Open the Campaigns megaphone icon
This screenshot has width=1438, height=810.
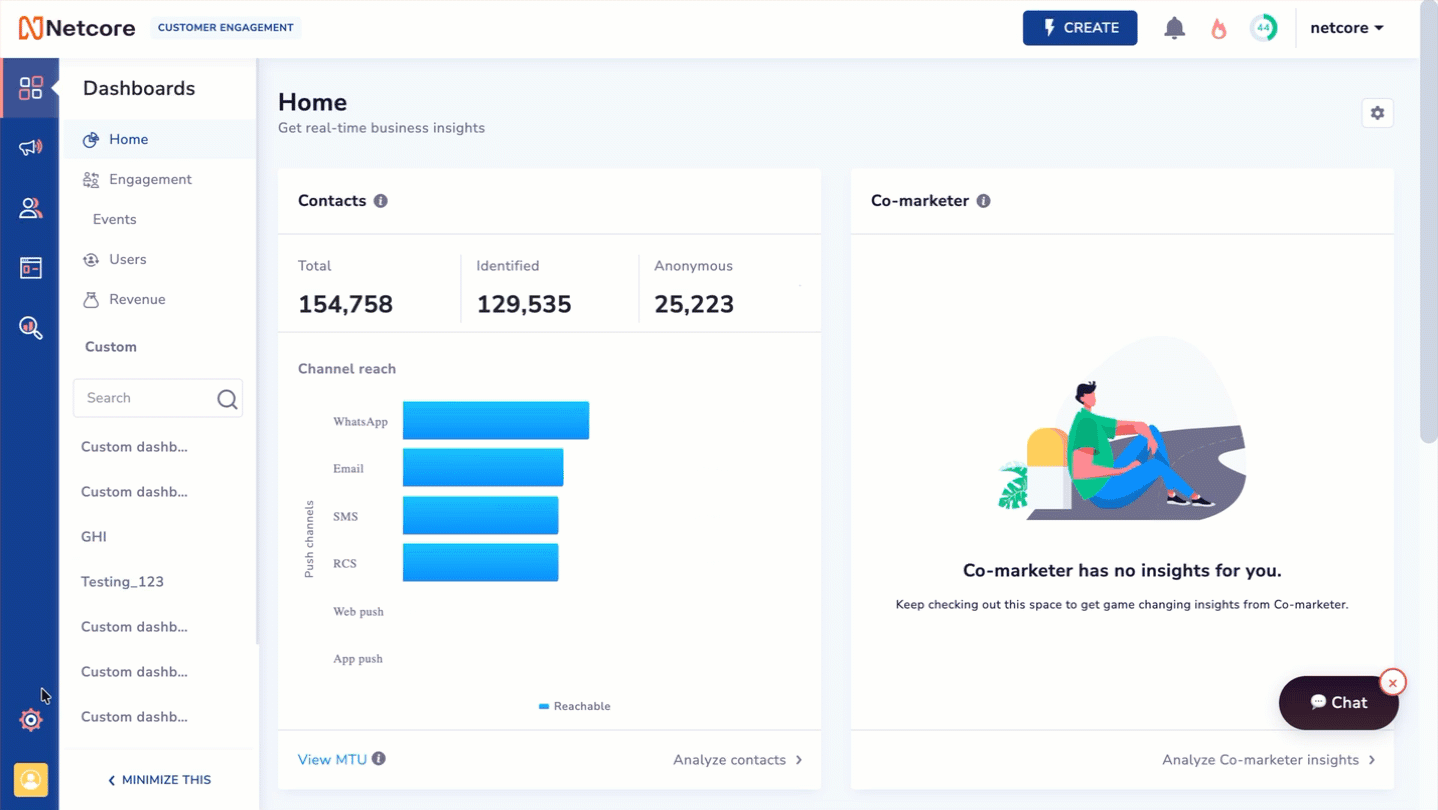(31, 148)
